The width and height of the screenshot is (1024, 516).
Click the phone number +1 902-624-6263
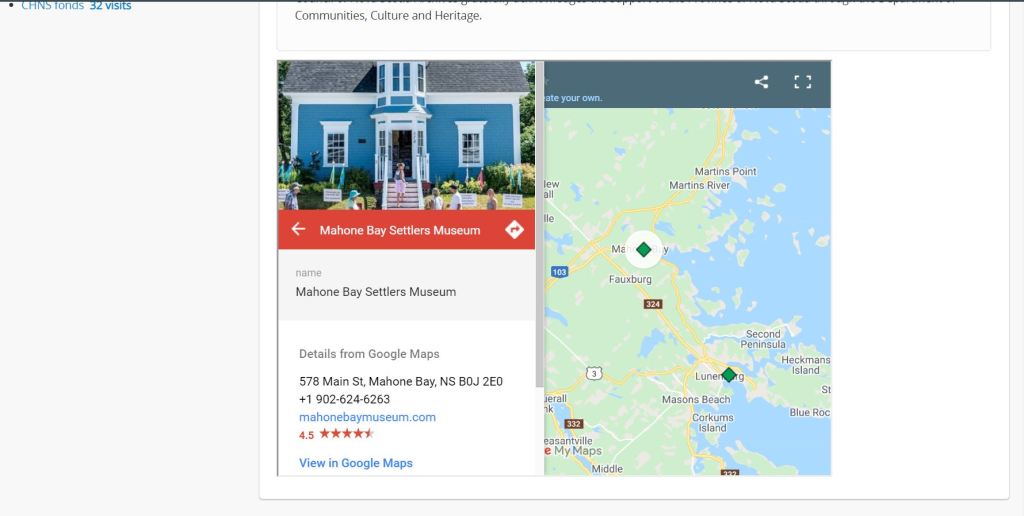click(x=344, y=399)
